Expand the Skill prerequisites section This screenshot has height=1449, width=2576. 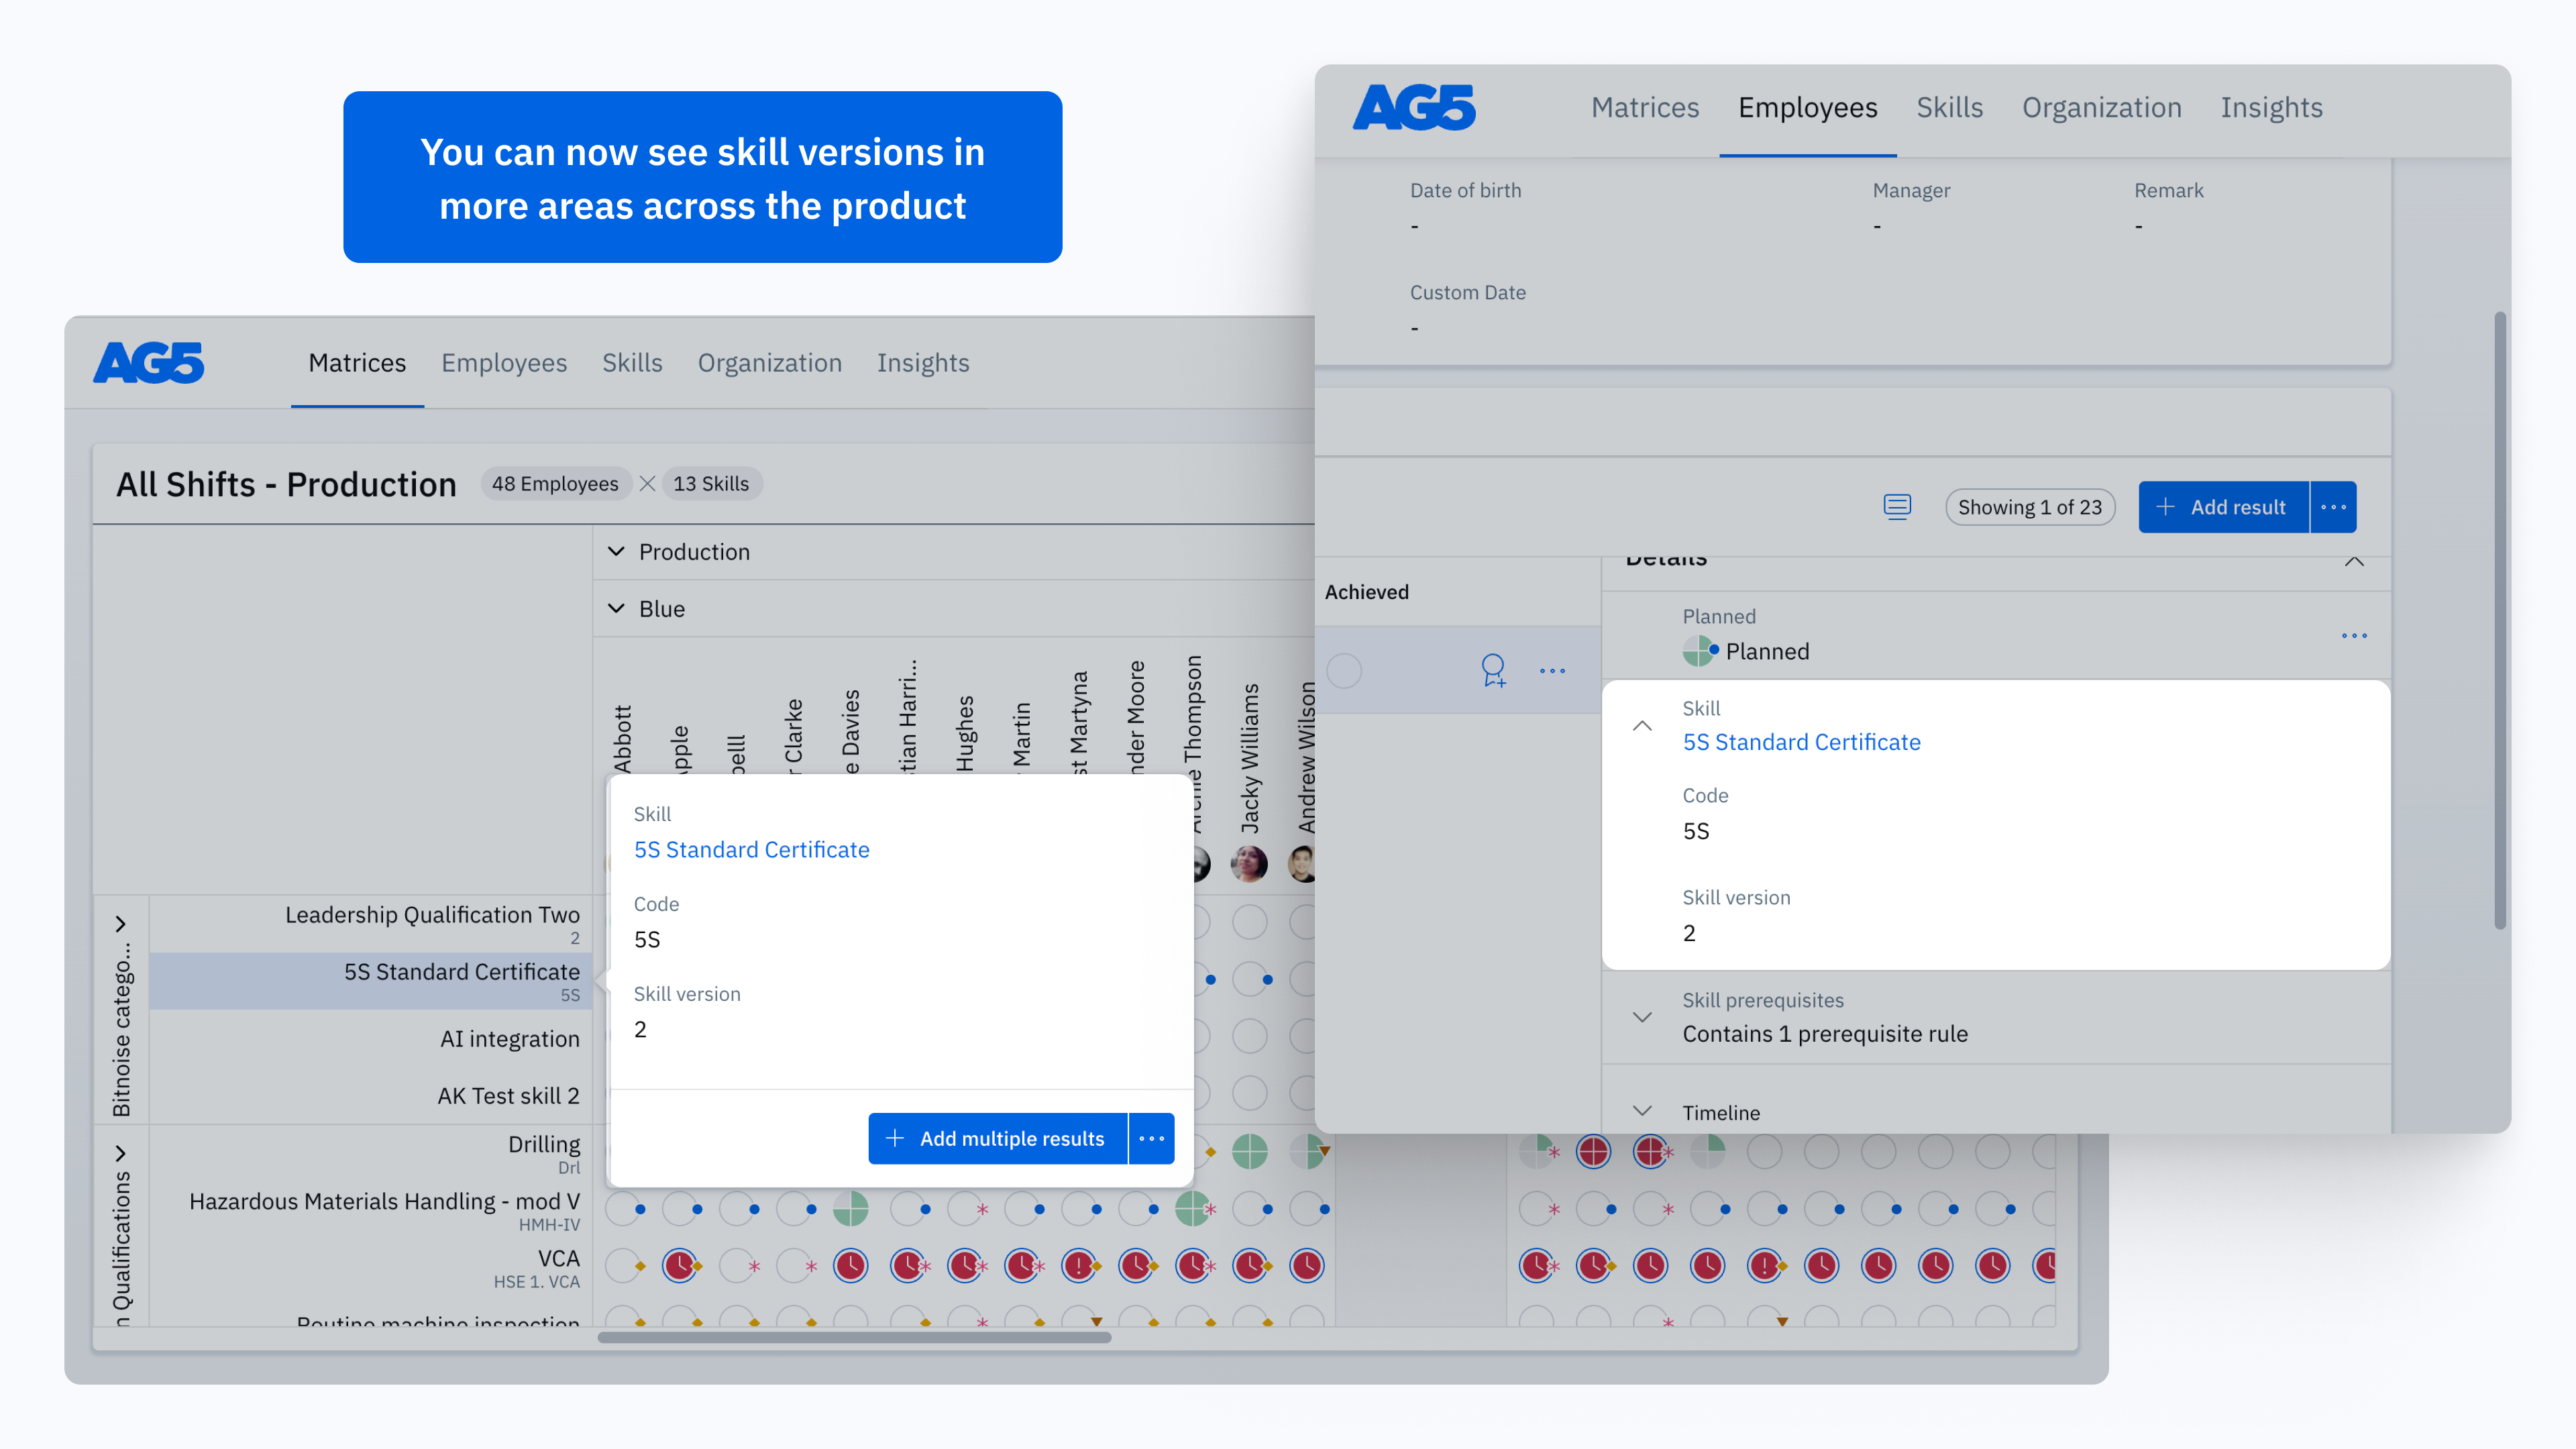pos(1641,1017)
